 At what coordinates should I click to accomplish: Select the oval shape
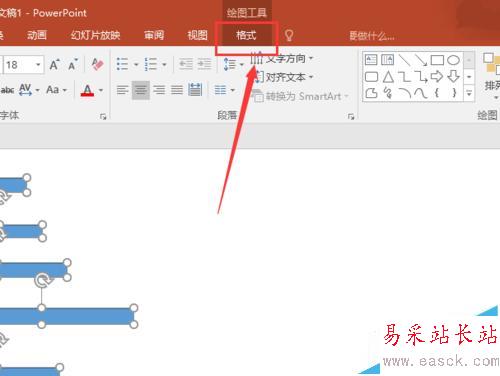(453, 60)
